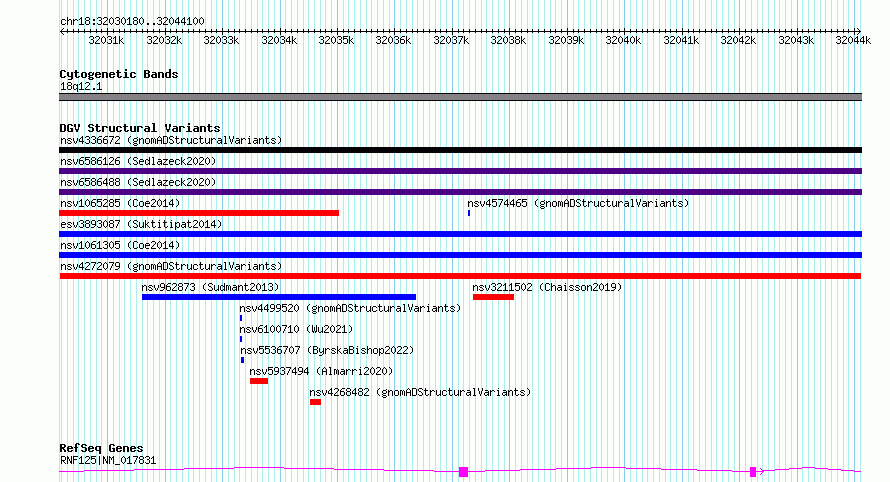Image resolution: width=890 pixels, height=482 pixels.
Task: Select the nsv6586126 (Sedlazeck2020) label
Action: click(x=138, y=161)
